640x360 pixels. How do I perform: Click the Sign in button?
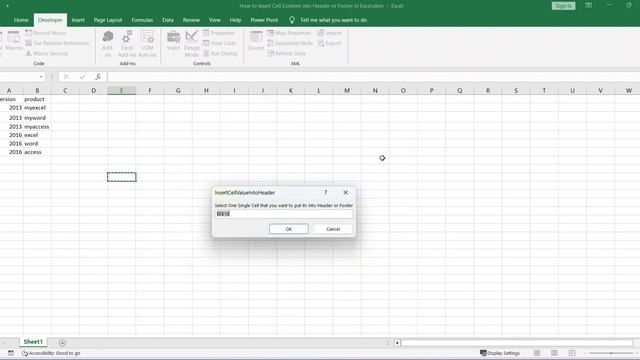[563, 6]
